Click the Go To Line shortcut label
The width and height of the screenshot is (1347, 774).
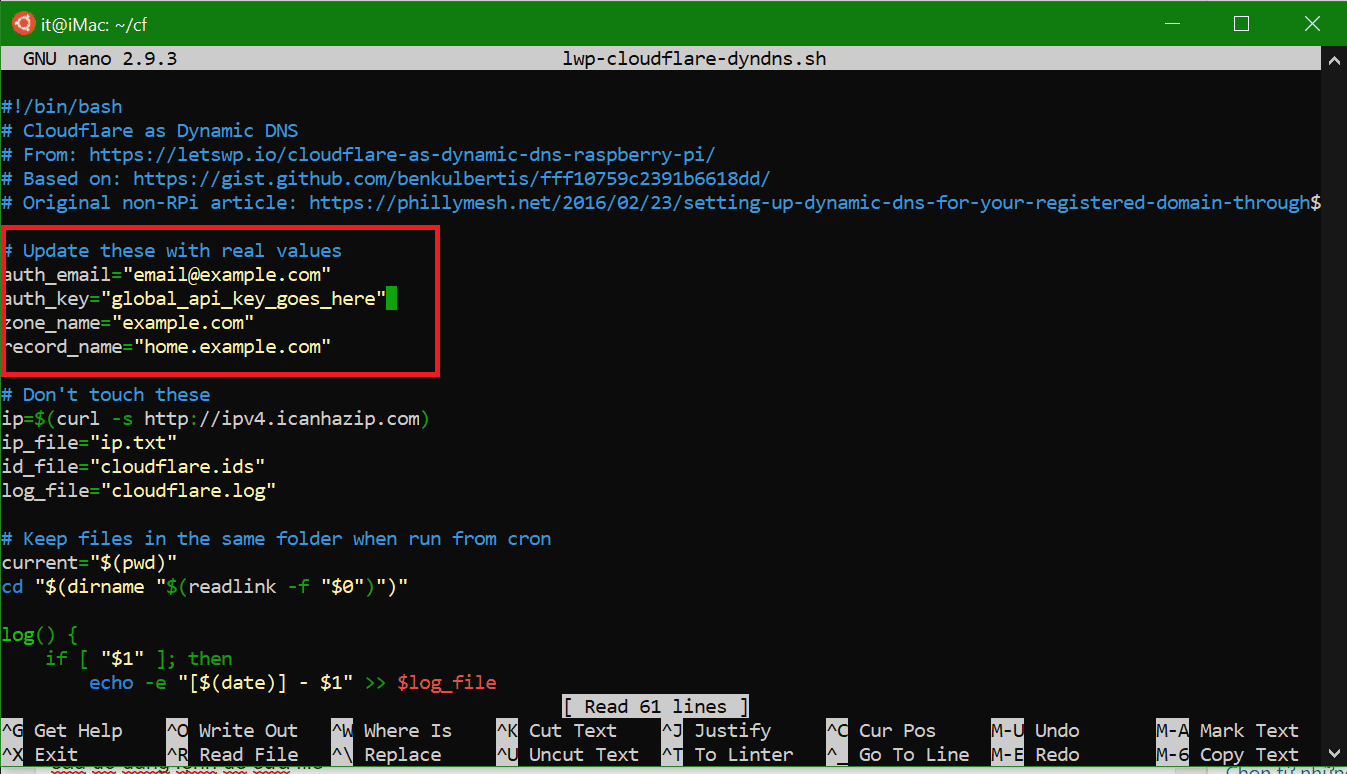click(913, 755)
